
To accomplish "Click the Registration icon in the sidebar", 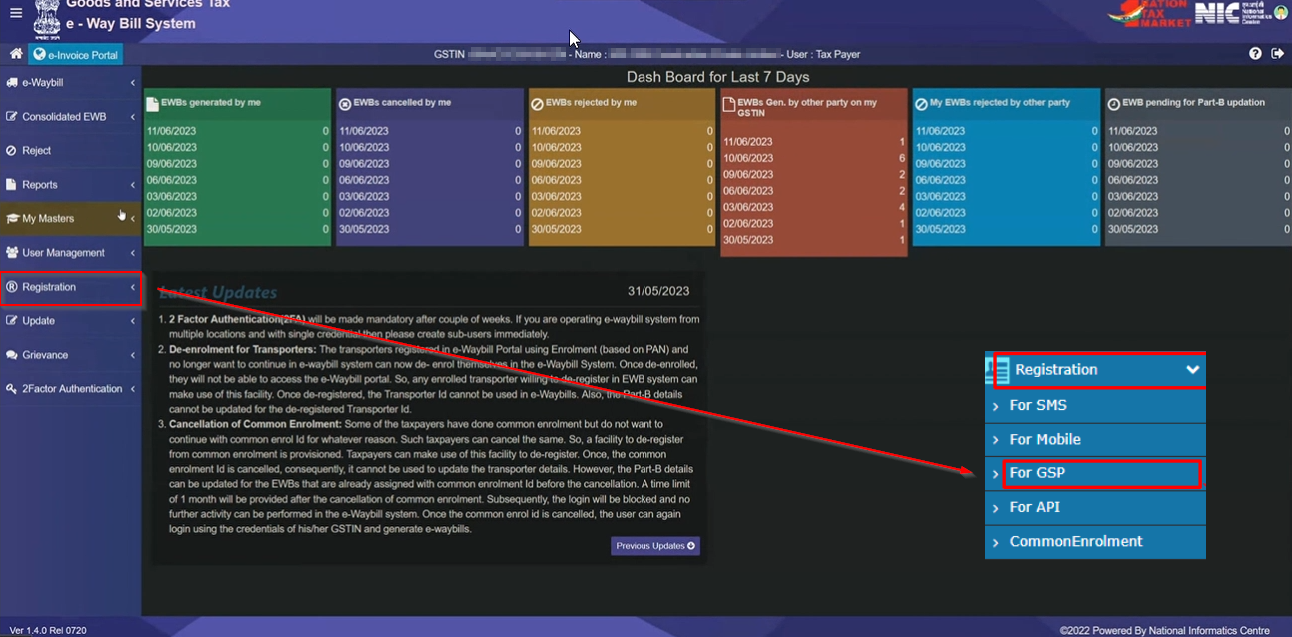I will [x=13, y=287].
